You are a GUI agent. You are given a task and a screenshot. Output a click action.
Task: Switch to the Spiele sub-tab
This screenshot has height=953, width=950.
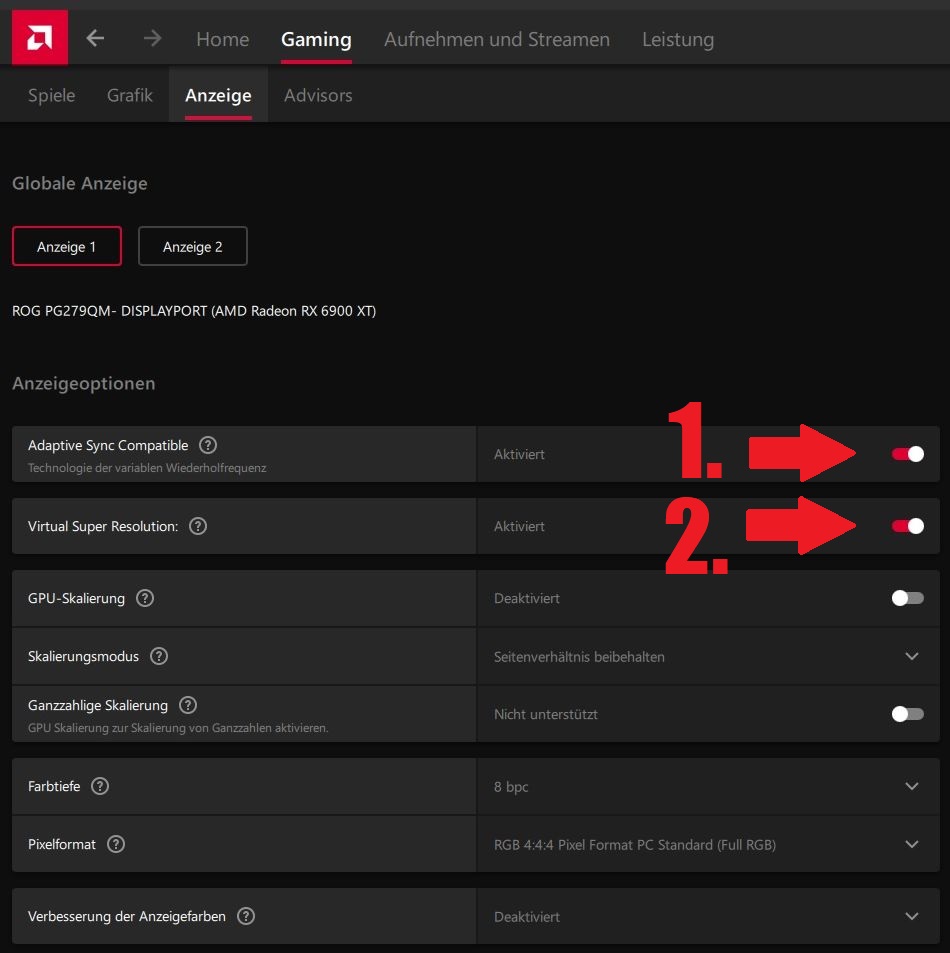click(x=52, y=95)
